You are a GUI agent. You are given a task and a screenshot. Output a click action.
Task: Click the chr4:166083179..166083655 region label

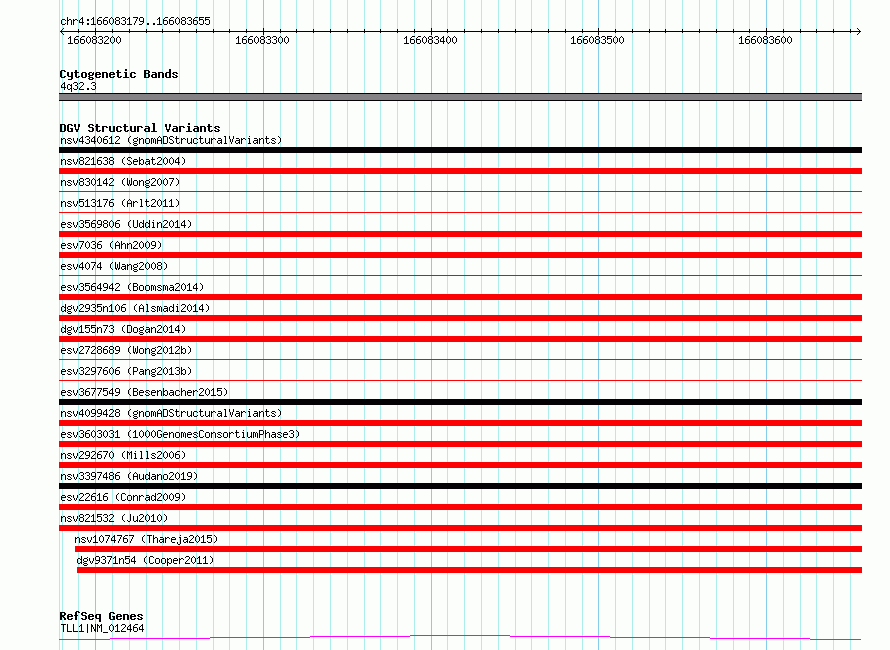135,21
